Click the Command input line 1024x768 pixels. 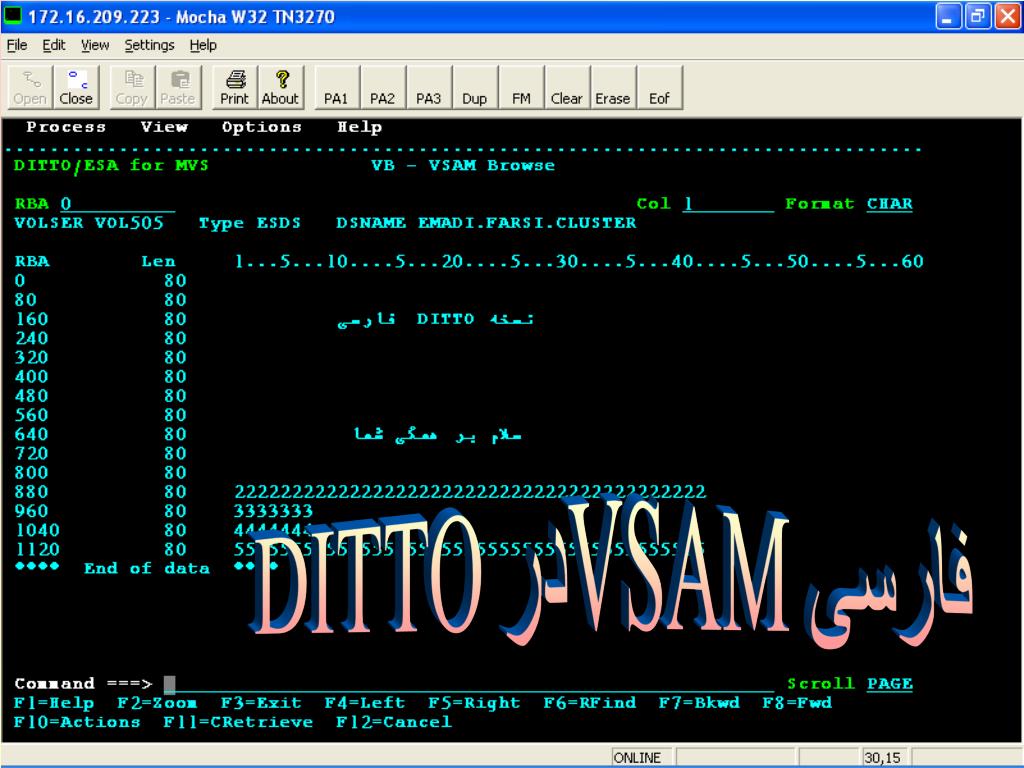[468, 684]
